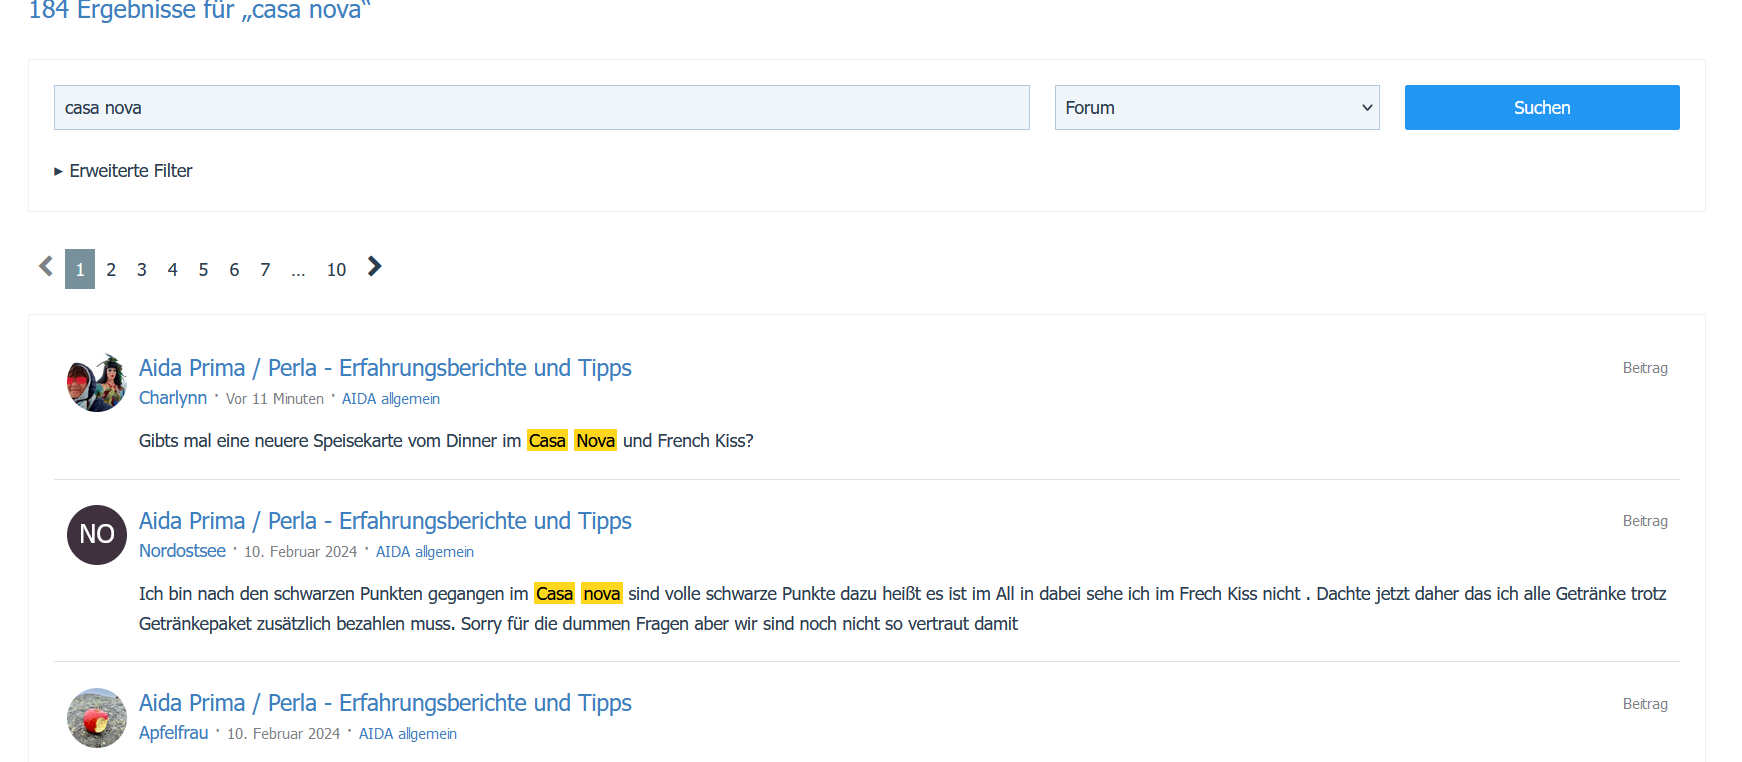Jump to results page 5
1742x762 pixels.
[x=203, y=270]
